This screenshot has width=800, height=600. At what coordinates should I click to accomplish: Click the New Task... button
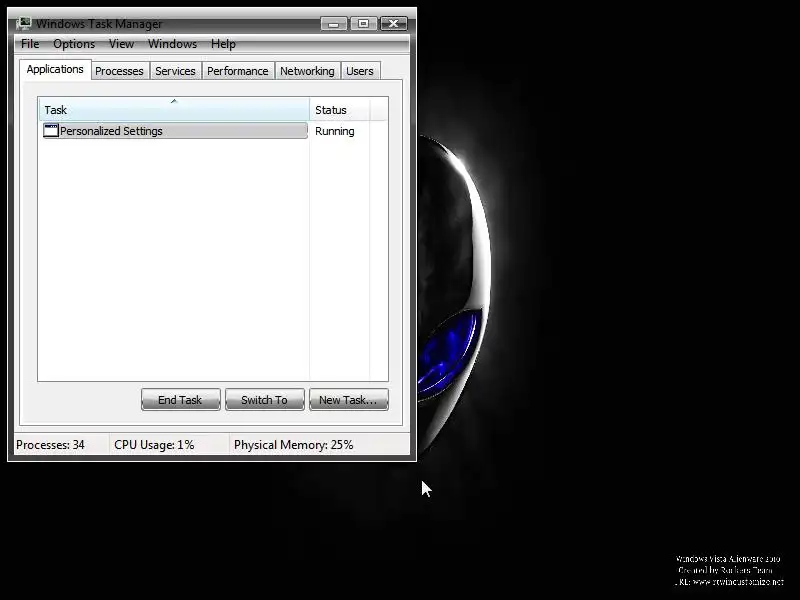(349, 399)
